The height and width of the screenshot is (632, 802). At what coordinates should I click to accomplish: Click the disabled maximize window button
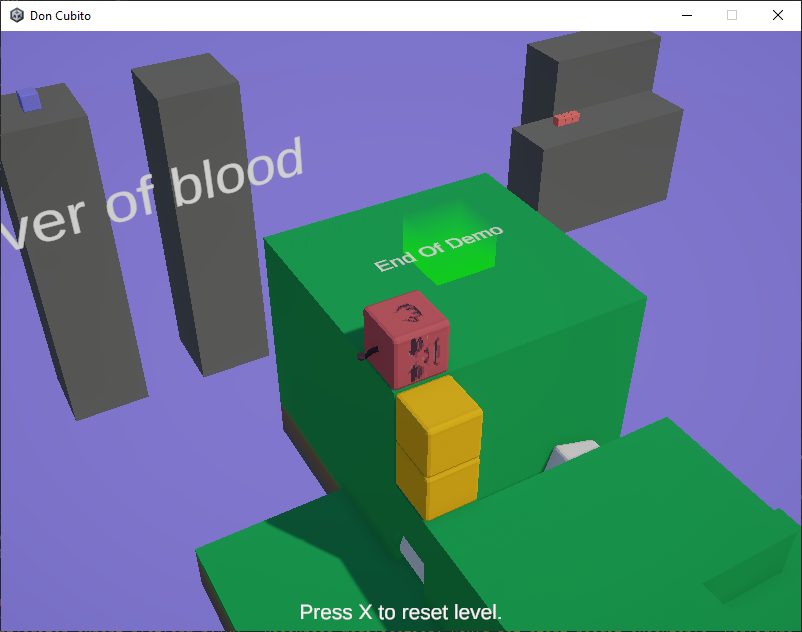click(732, 15)
